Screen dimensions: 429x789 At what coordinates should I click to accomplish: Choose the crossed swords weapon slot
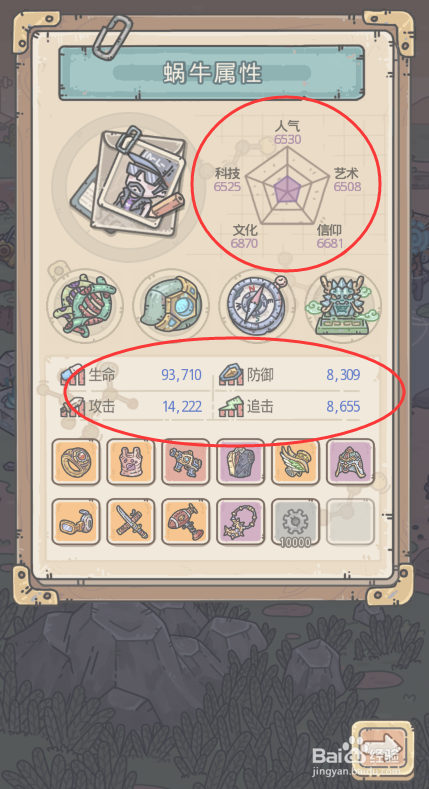coord(130,521)
